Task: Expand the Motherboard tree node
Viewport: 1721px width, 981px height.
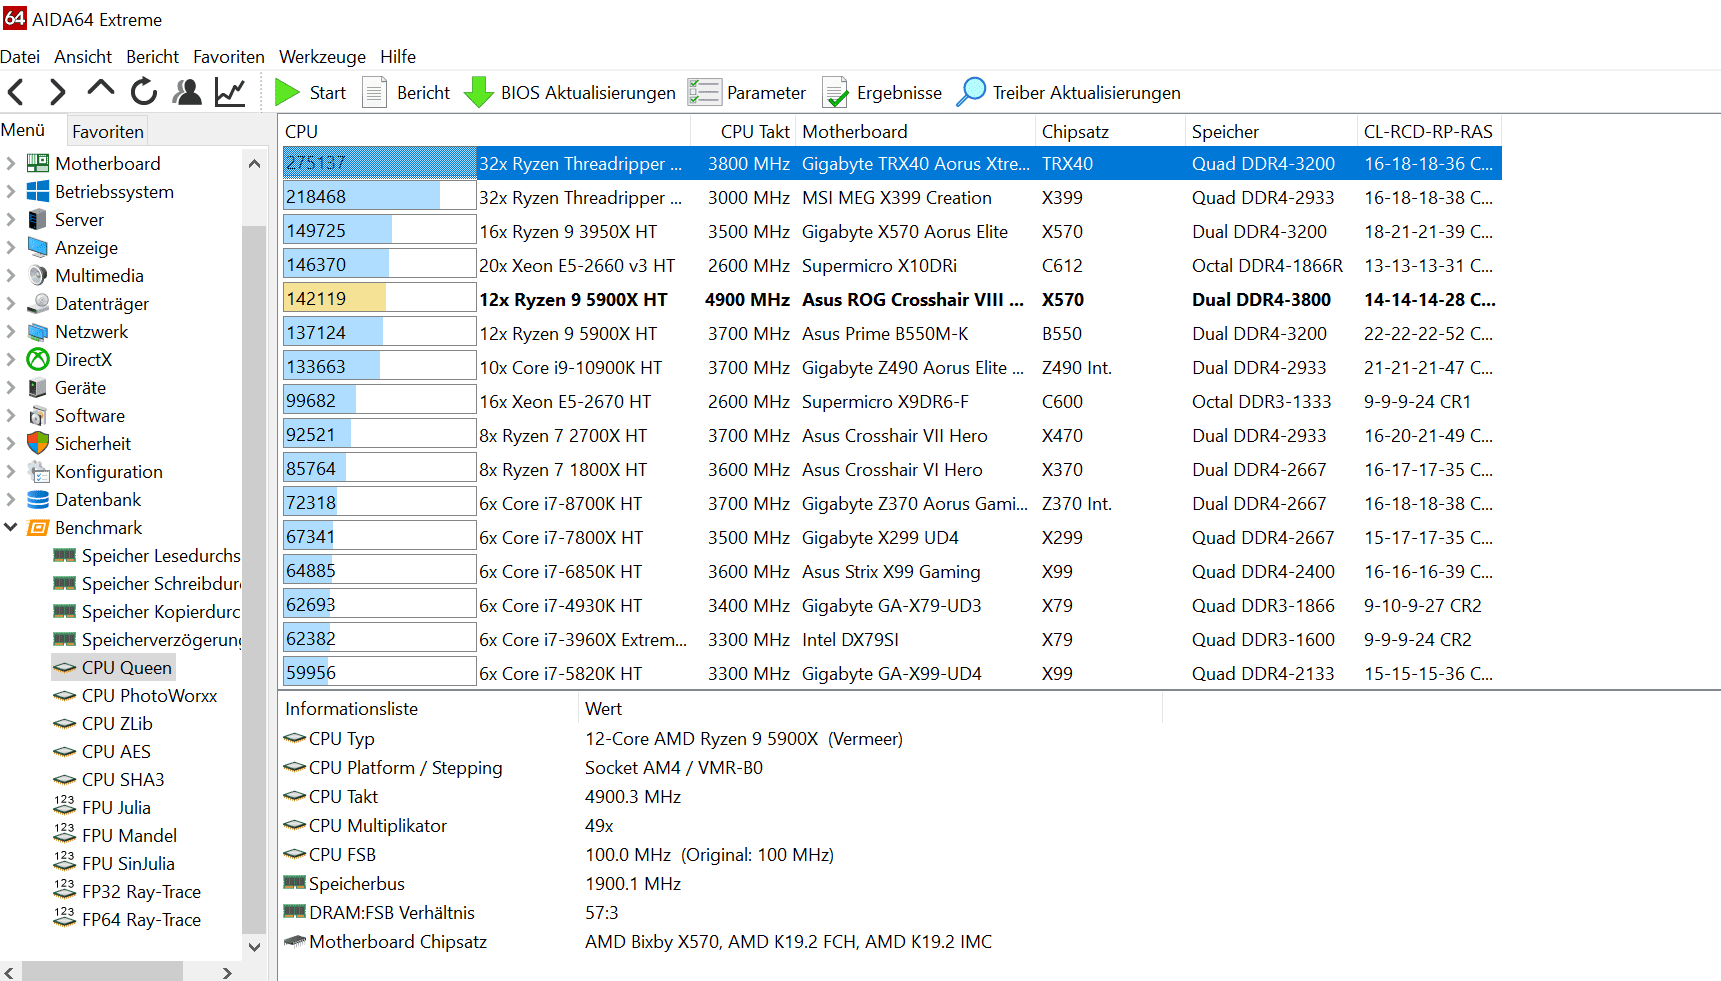Action: tap(11, 163)
